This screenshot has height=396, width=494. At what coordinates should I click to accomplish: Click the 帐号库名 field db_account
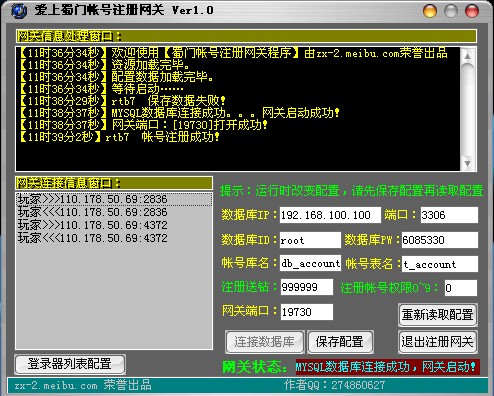point(310,264)
